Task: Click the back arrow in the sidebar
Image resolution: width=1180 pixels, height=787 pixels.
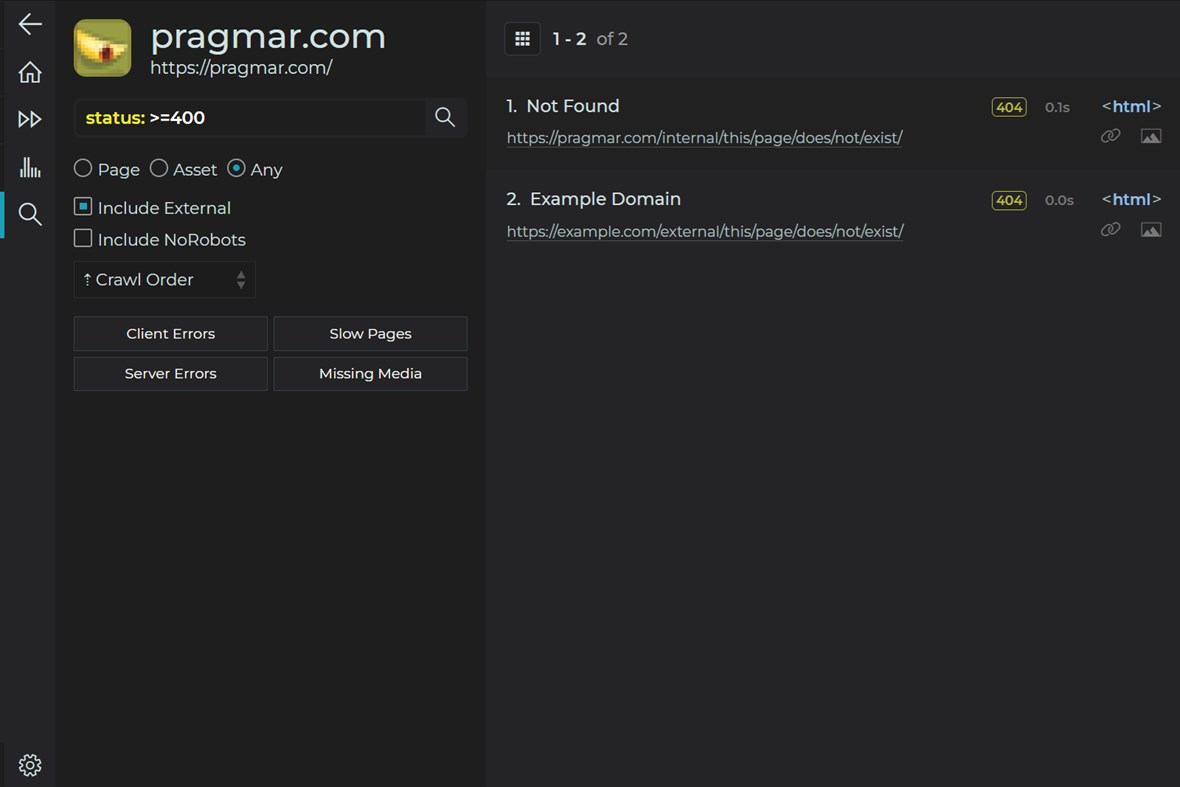Action: click(x=29, y=23)
